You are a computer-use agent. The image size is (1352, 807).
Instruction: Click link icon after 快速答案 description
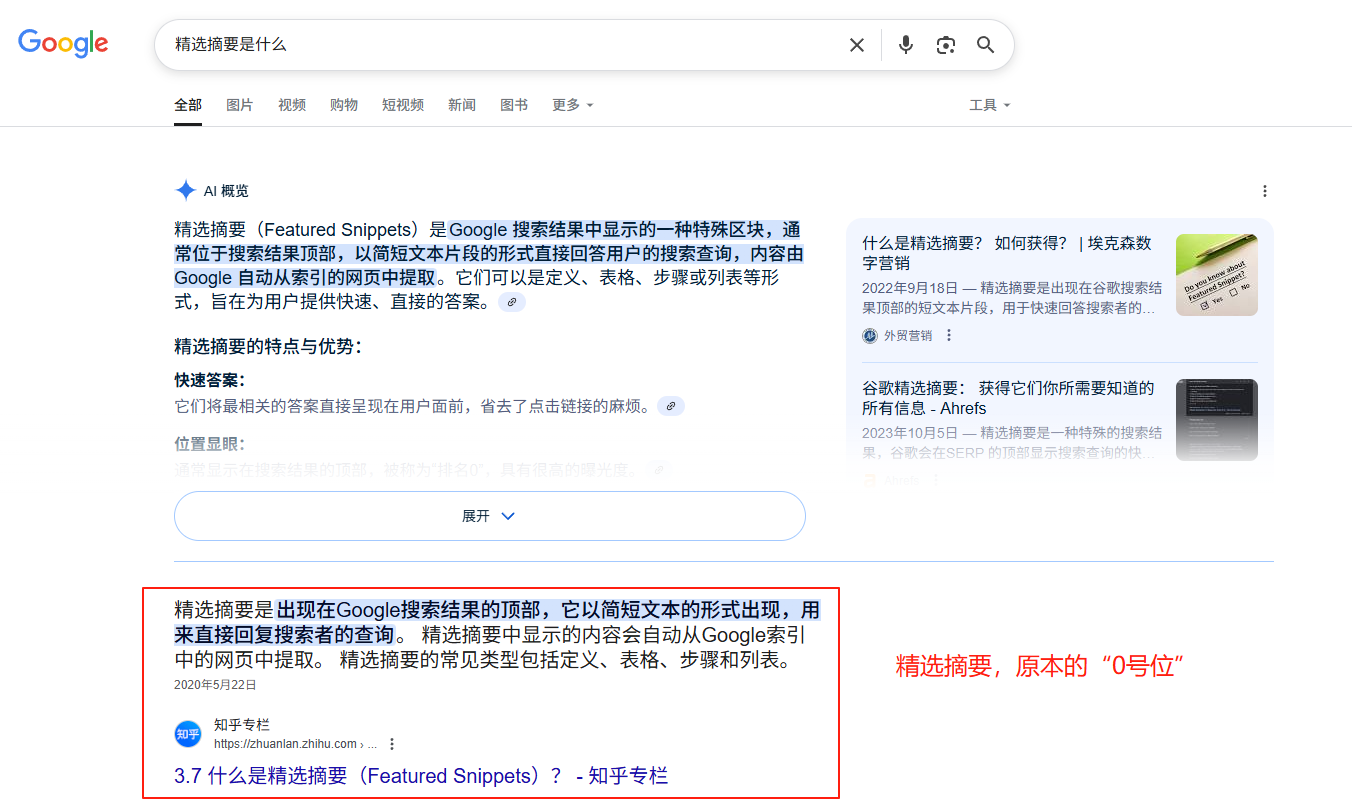pos(671,406)
